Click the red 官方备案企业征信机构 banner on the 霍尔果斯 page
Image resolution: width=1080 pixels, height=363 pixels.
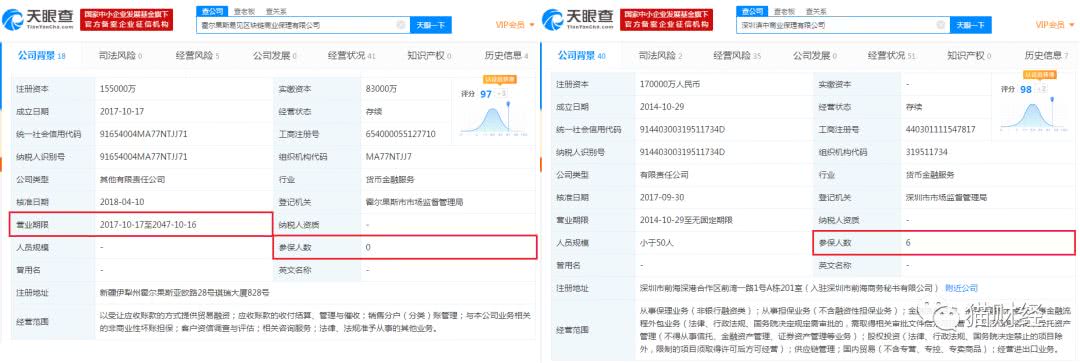[x=127, y=20]
